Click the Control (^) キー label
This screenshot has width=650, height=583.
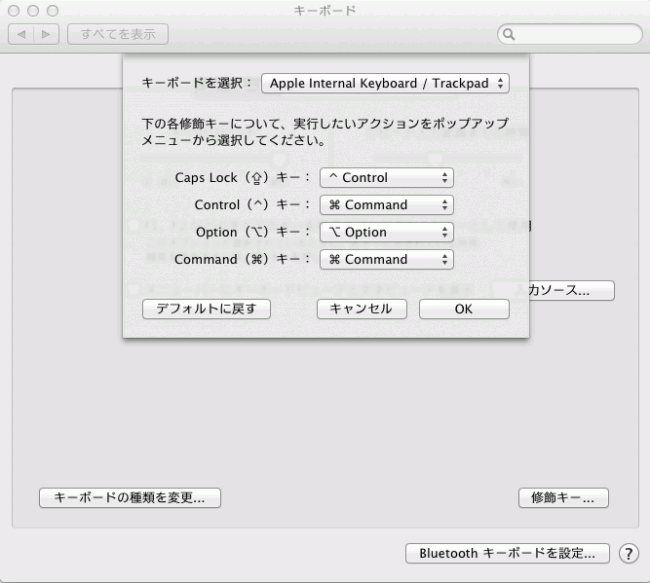pyautogui.click(x=252, y=205)
